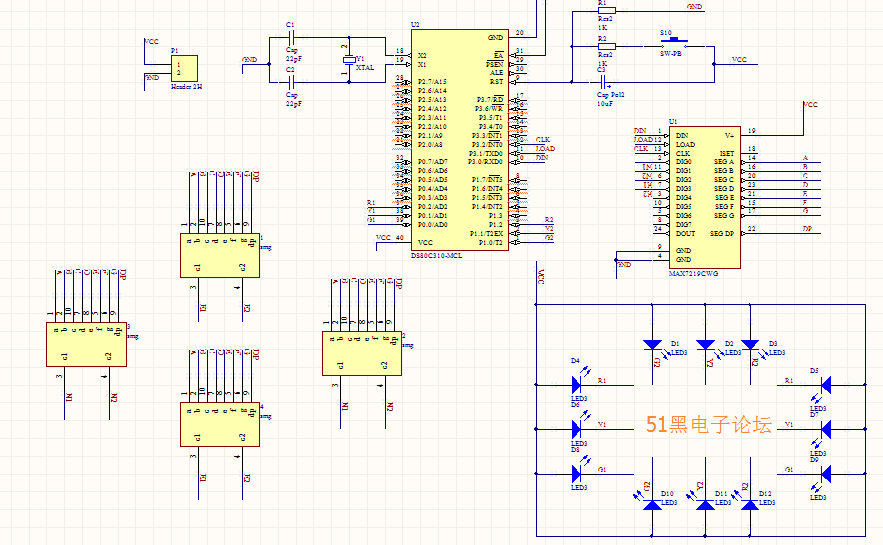Select the MAX7219CWG display driver chip

point(704,197)
